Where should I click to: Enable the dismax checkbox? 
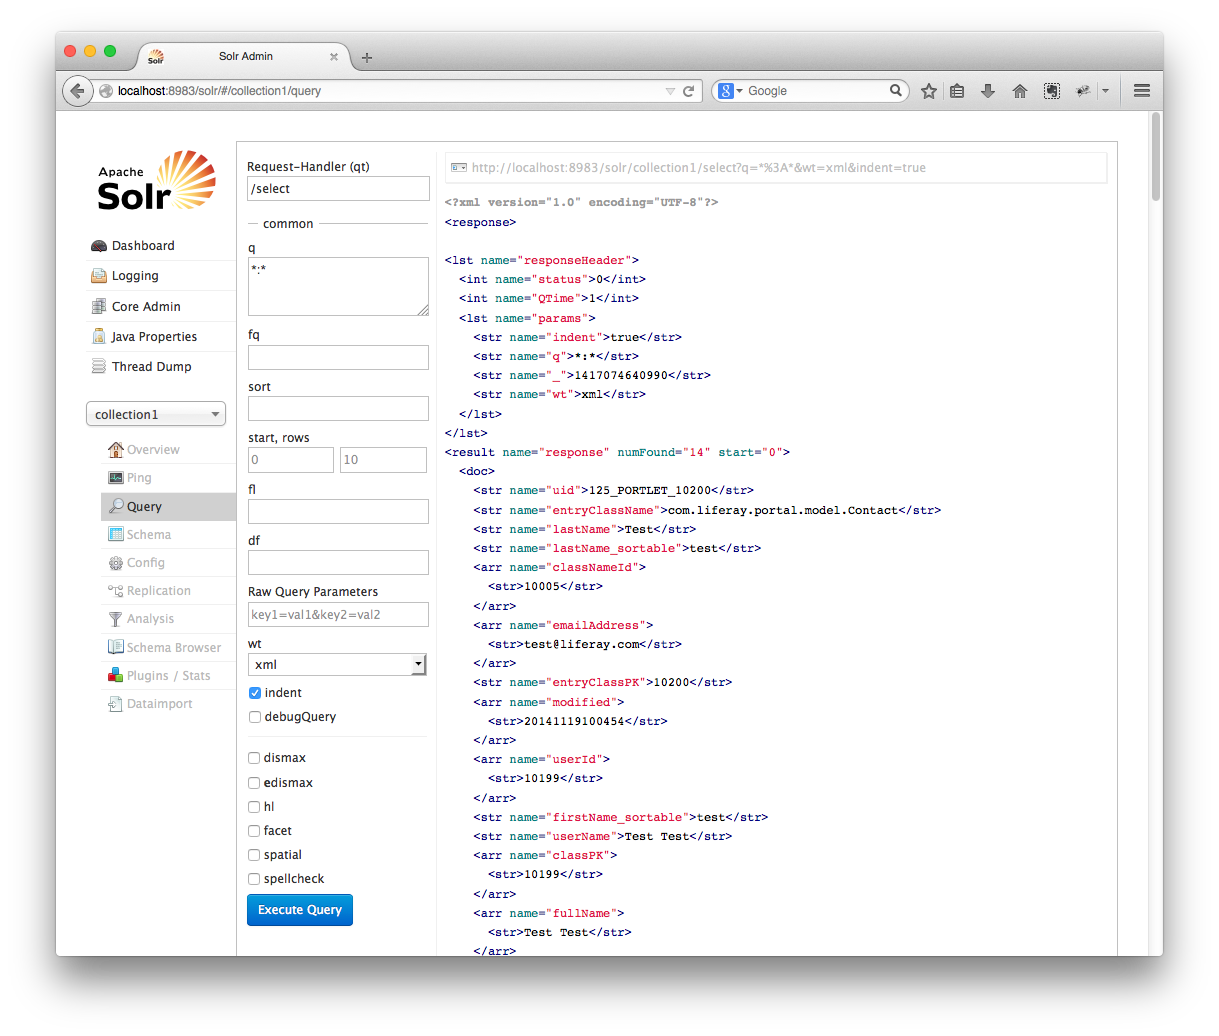(x=254, y=758)
